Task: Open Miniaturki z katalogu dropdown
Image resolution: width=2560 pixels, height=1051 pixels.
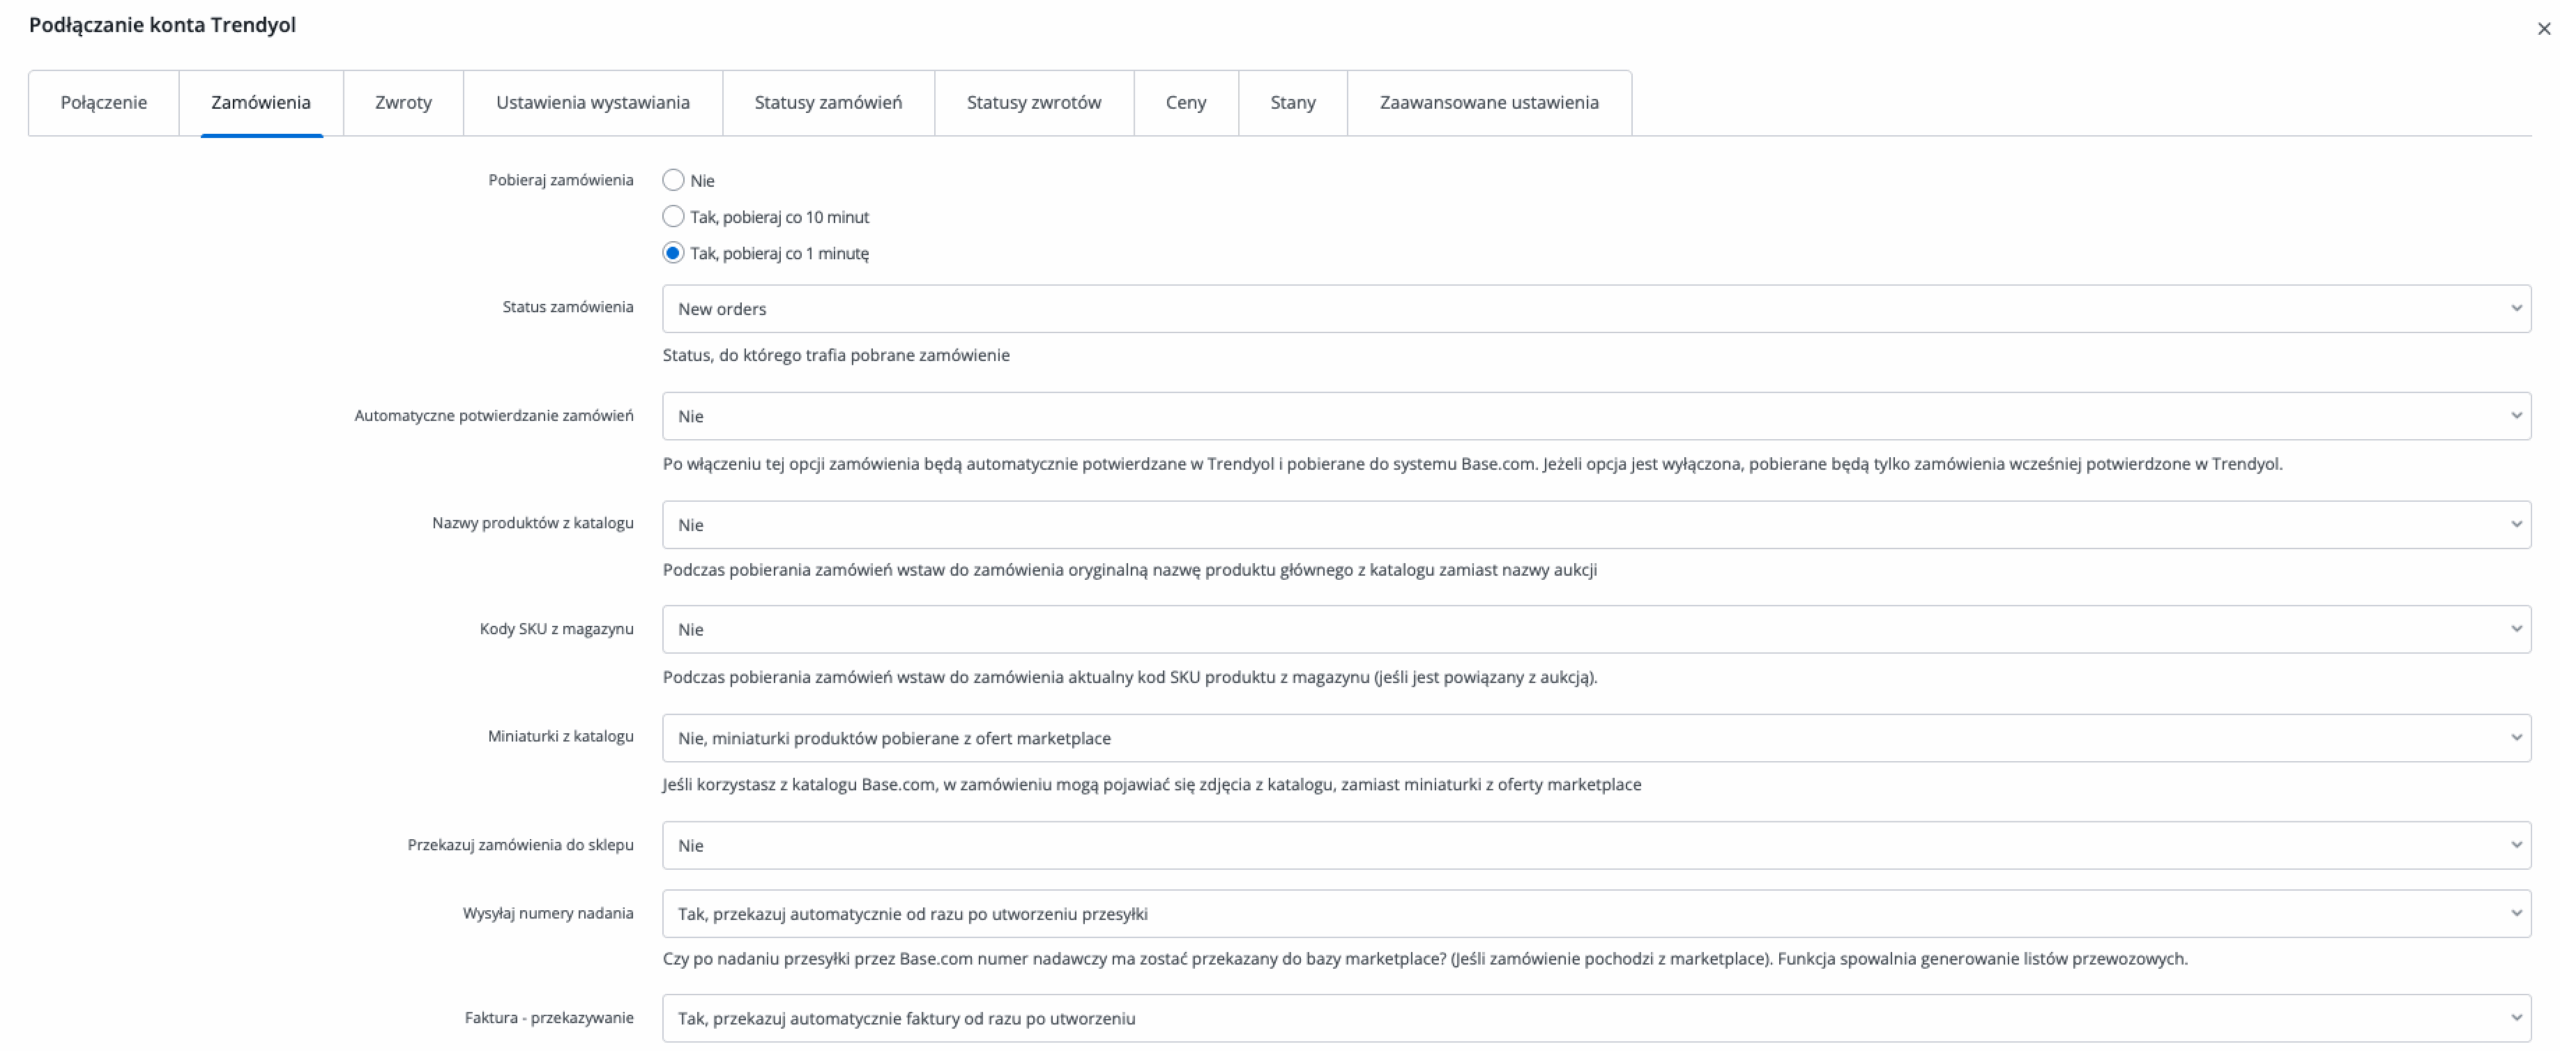Action: (1595, 738)
